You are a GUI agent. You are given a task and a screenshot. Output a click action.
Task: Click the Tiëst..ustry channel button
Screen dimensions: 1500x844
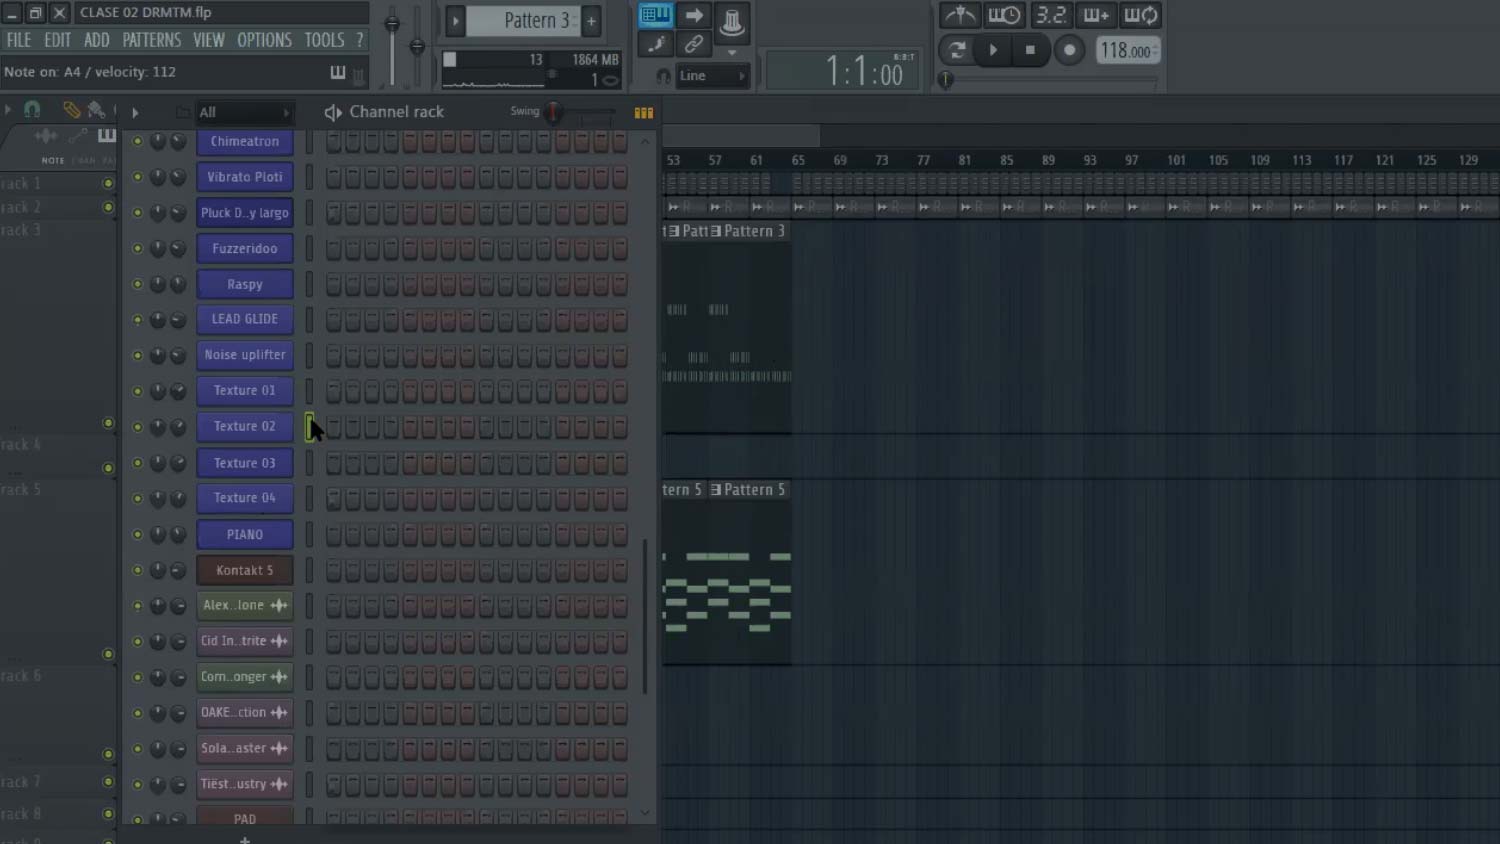(x=245, y=784)
